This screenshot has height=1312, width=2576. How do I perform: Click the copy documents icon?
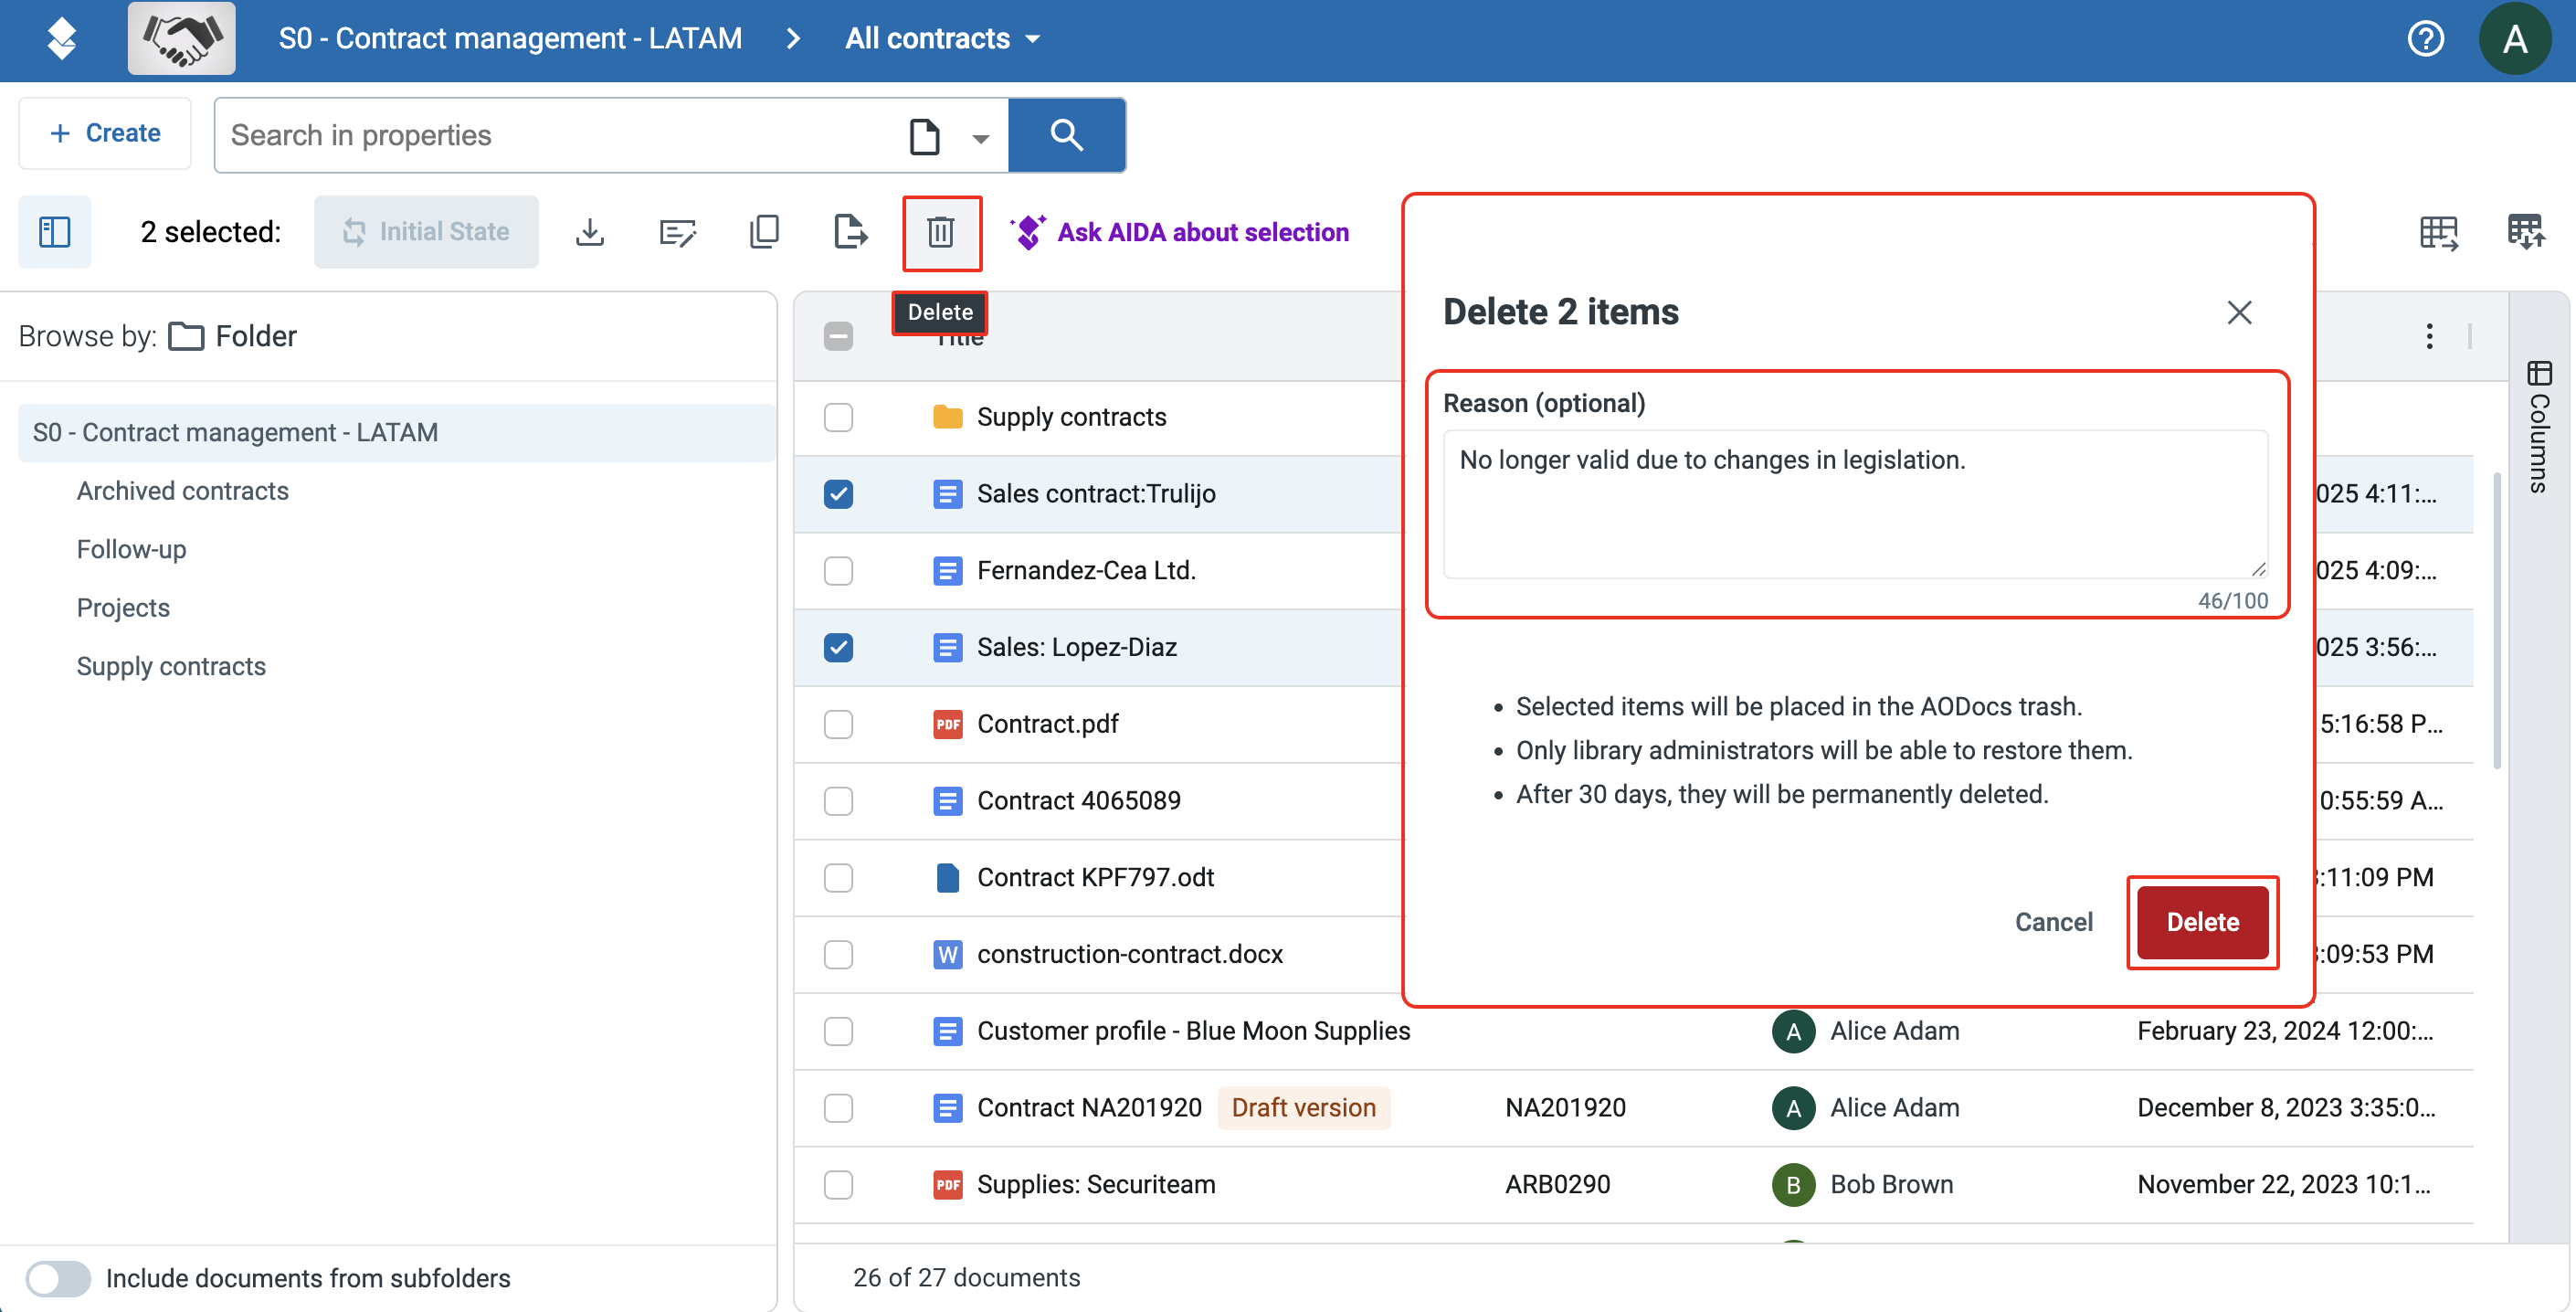point(764,232)
